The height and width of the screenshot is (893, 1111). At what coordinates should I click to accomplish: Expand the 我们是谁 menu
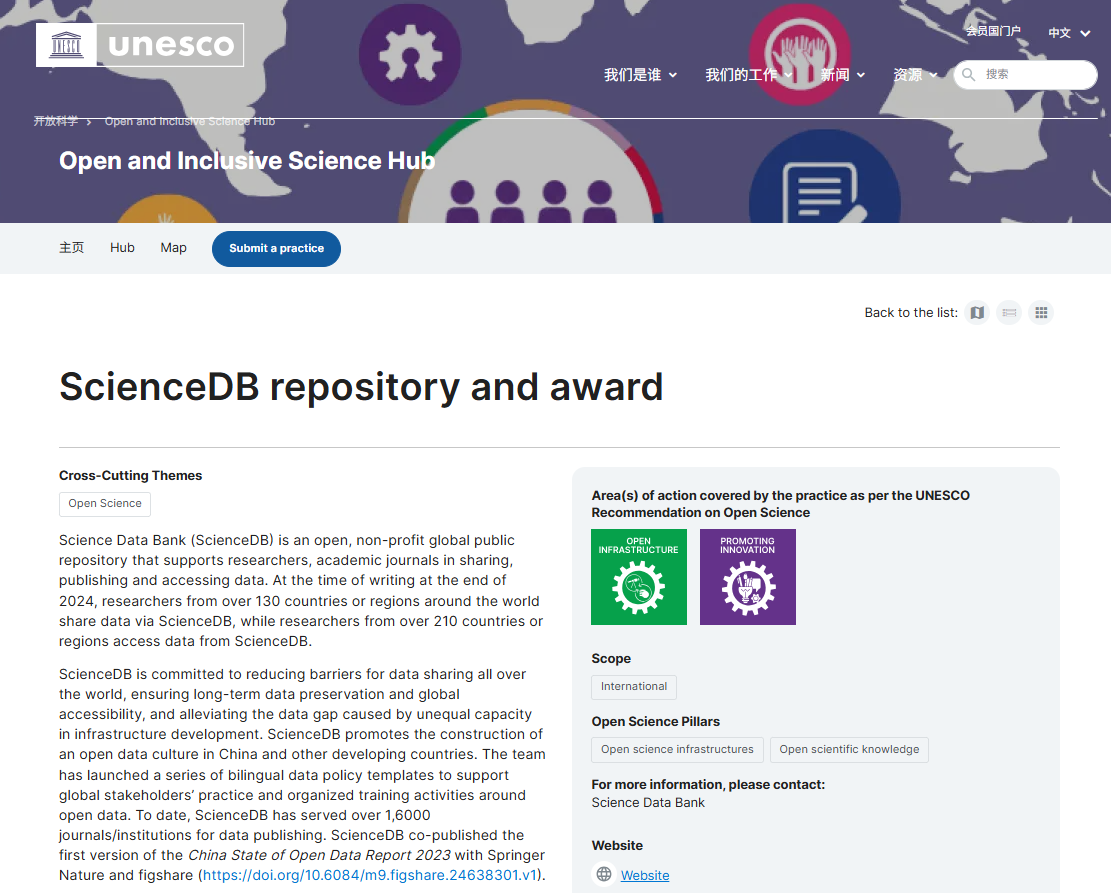(x=641, y=74)
